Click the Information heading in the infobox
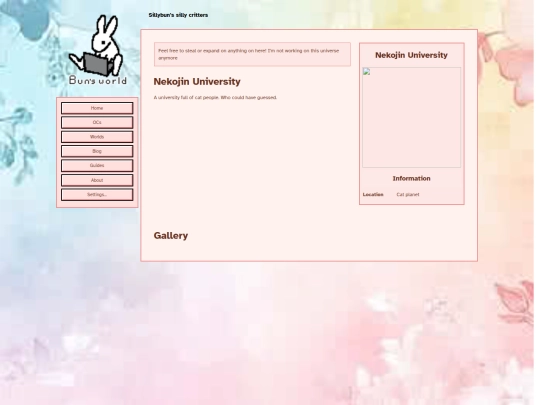The image size is (540, 405). click(x=411, y=178)
